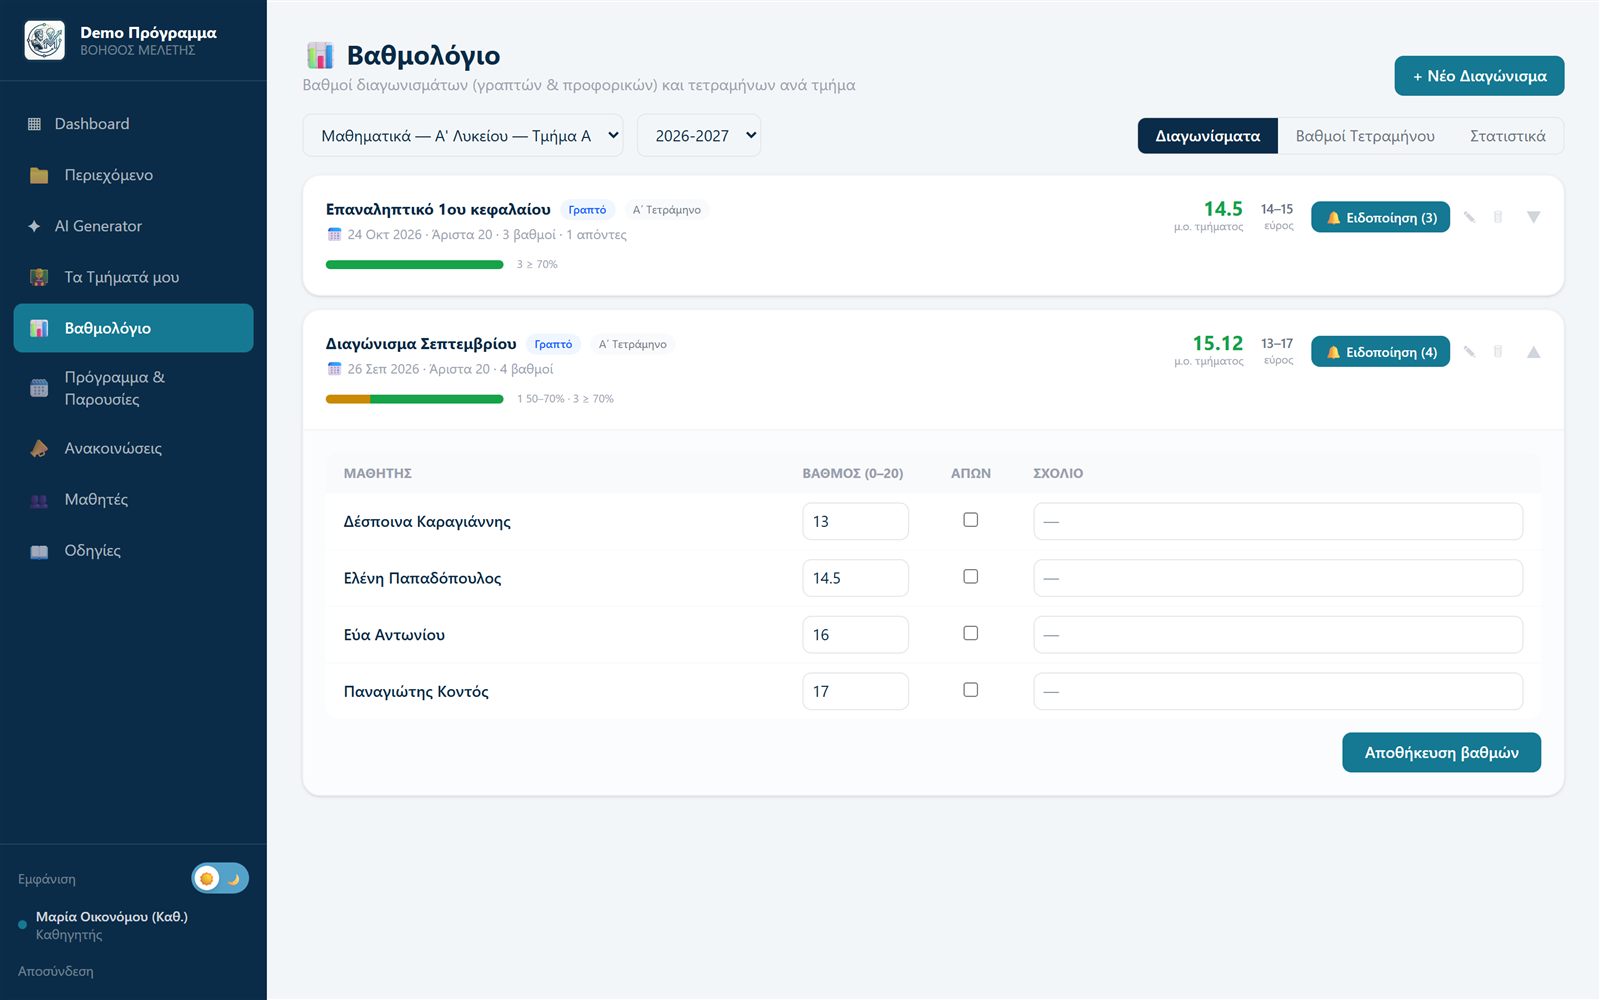Select Βαθμολόγιο in the sidebar

[133, 328]
